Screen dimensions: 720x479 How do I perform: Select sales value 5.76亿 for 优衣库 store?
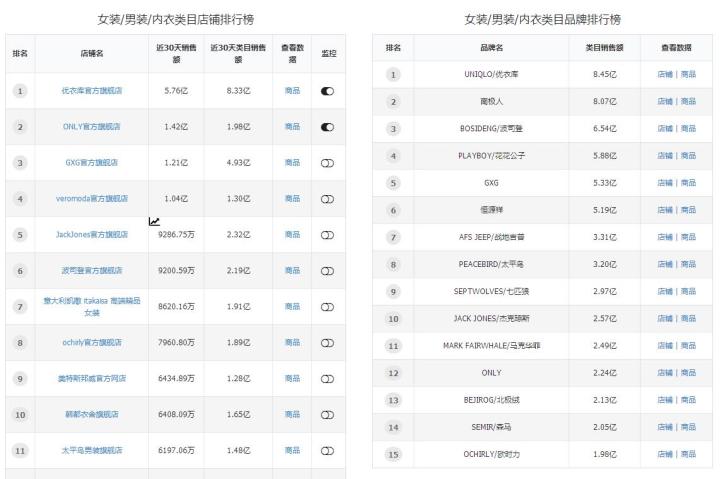pos(176,90)
